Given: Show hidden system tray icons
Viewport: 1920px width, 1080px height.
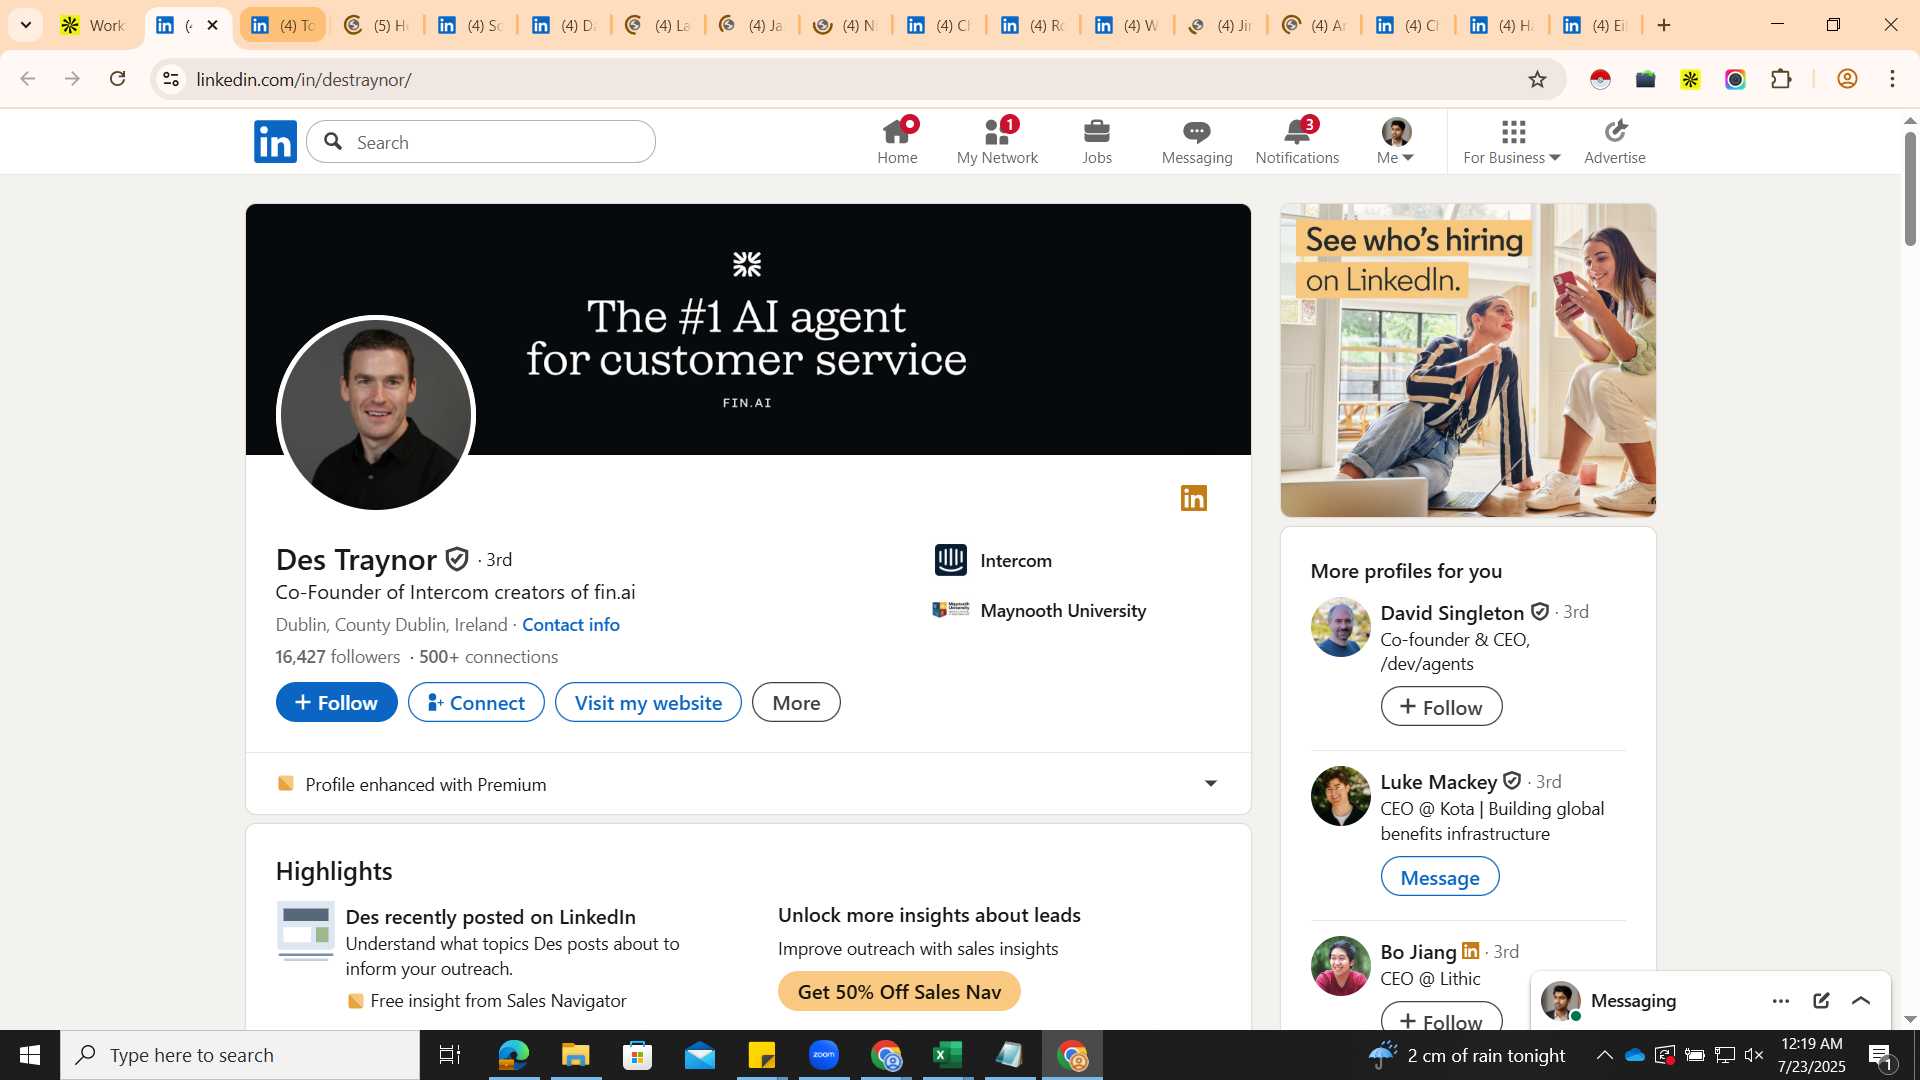Looking at the screenshot, I should [1604, 1055].
